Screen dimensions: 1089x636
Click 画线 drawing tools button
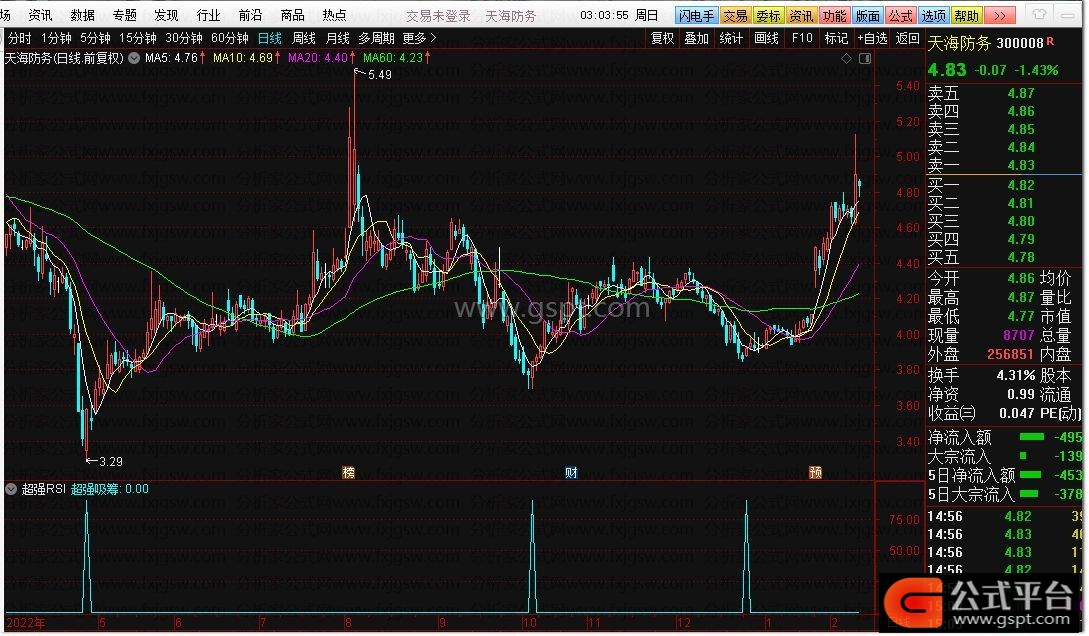766,38
